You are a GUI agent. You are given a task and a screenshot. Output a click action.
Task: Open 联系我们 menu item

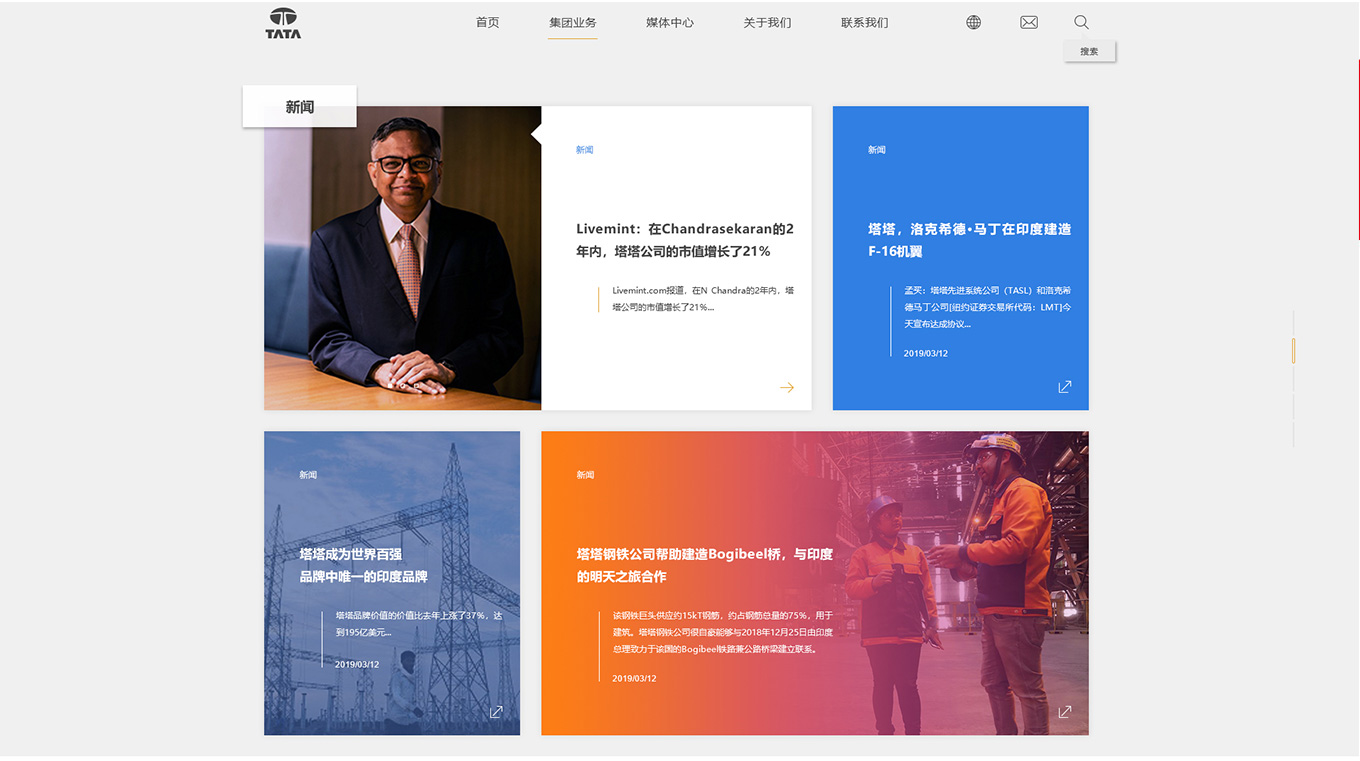point(865,22)
